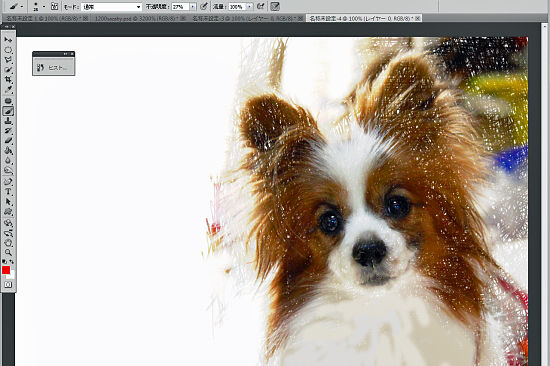Open the collapsed History panel button

point(54,67)
